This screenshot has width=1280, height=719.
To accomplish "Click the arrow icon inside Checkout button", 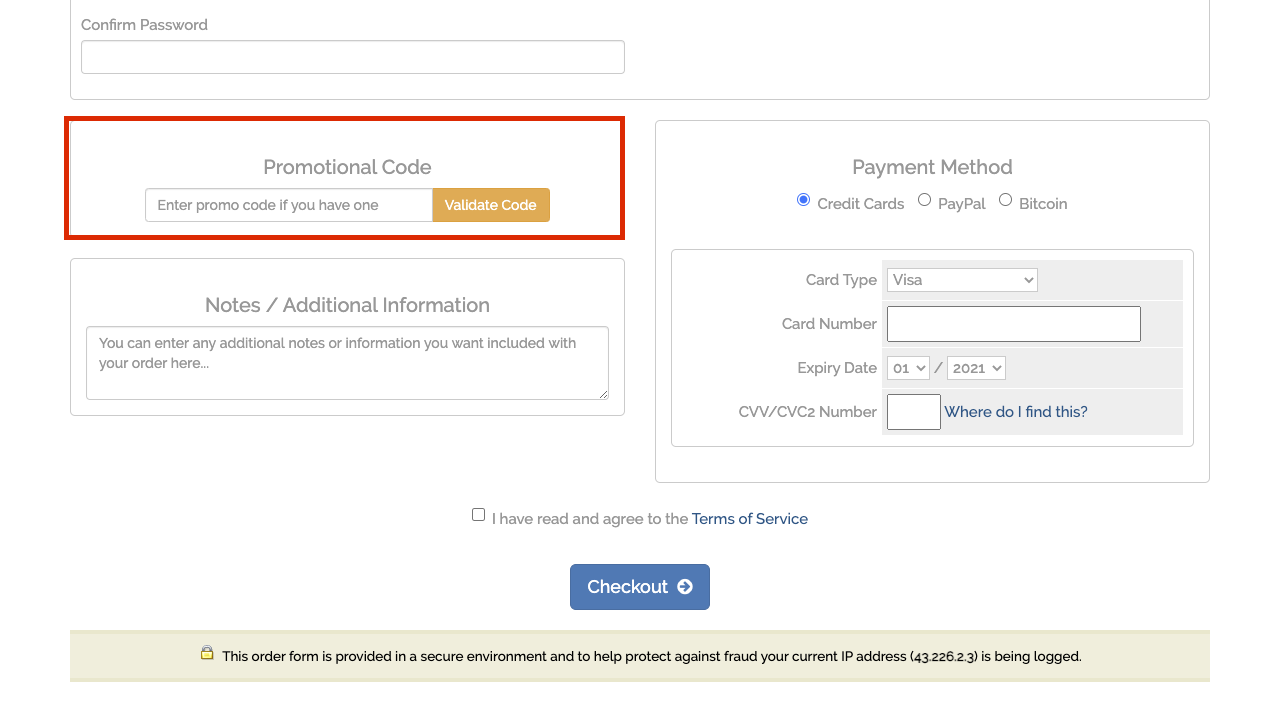I will (x=685, y=587).
